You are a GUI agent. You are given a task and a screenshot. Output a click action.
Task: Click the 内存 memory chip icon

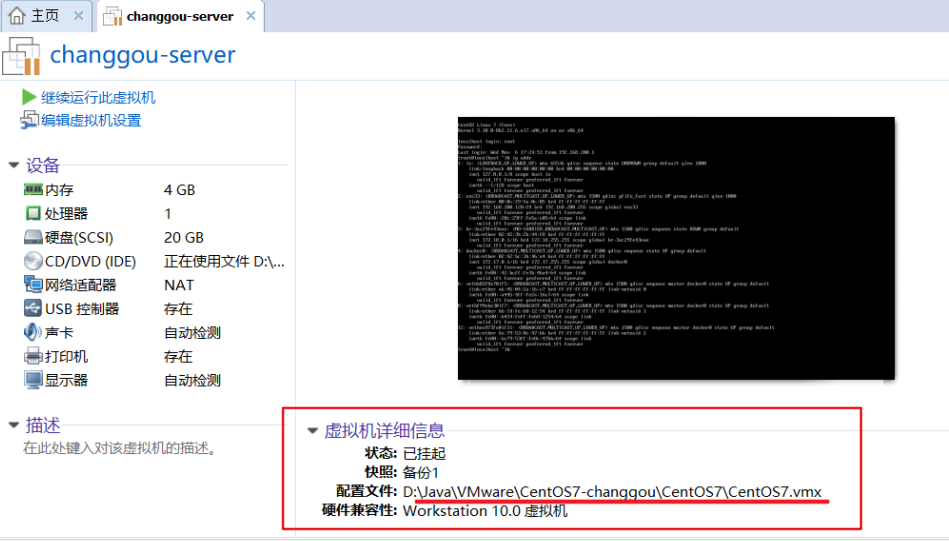click(x=33, y=189)
